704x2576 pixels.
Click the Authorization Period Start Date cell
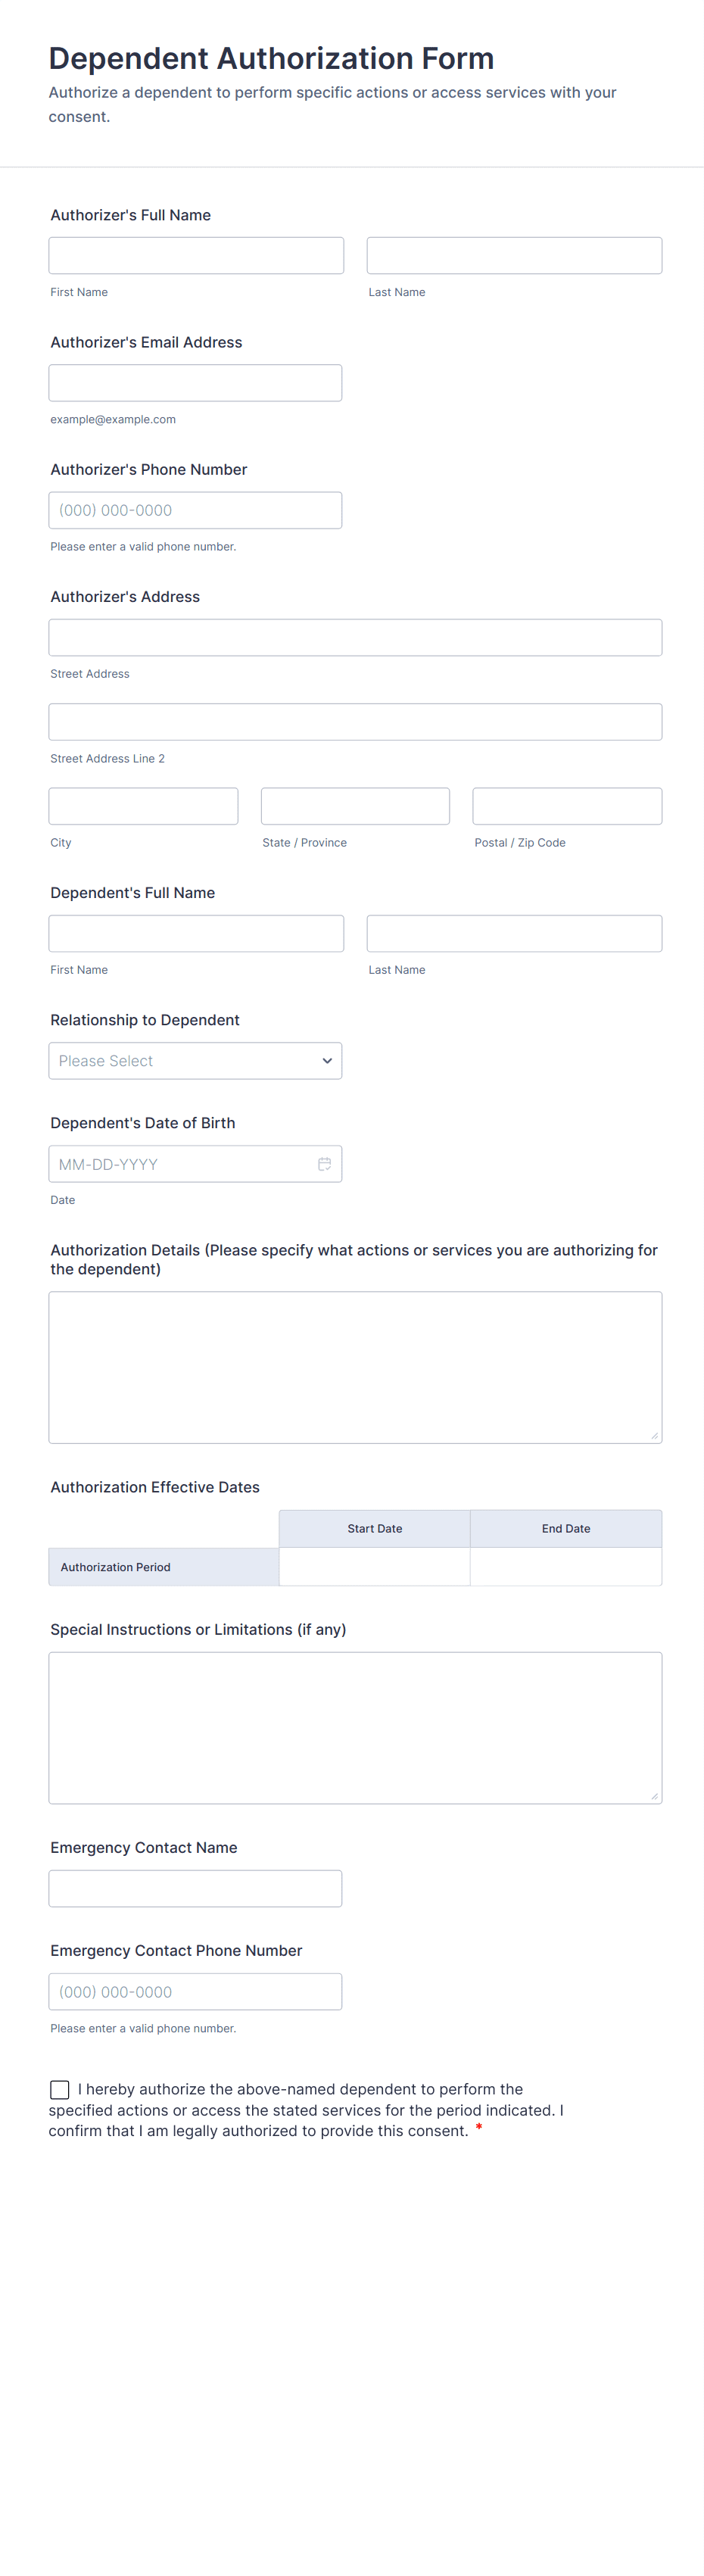click(374, 1567)
